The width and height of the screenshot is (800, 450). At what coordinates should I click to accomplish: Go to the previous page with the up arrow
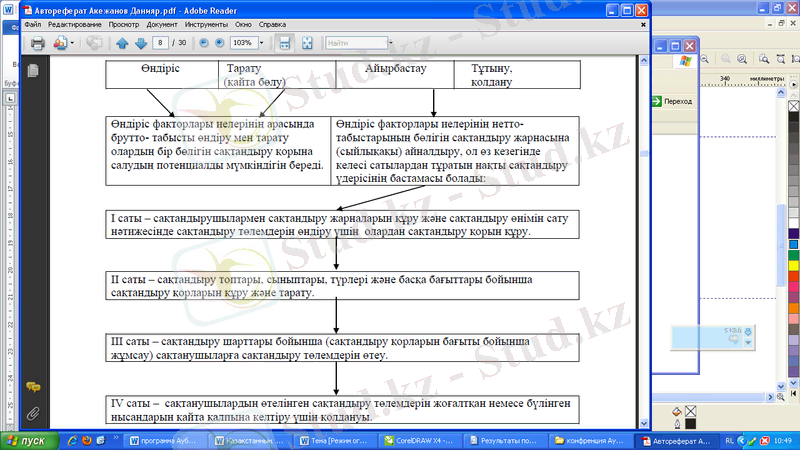pos(122,43)
